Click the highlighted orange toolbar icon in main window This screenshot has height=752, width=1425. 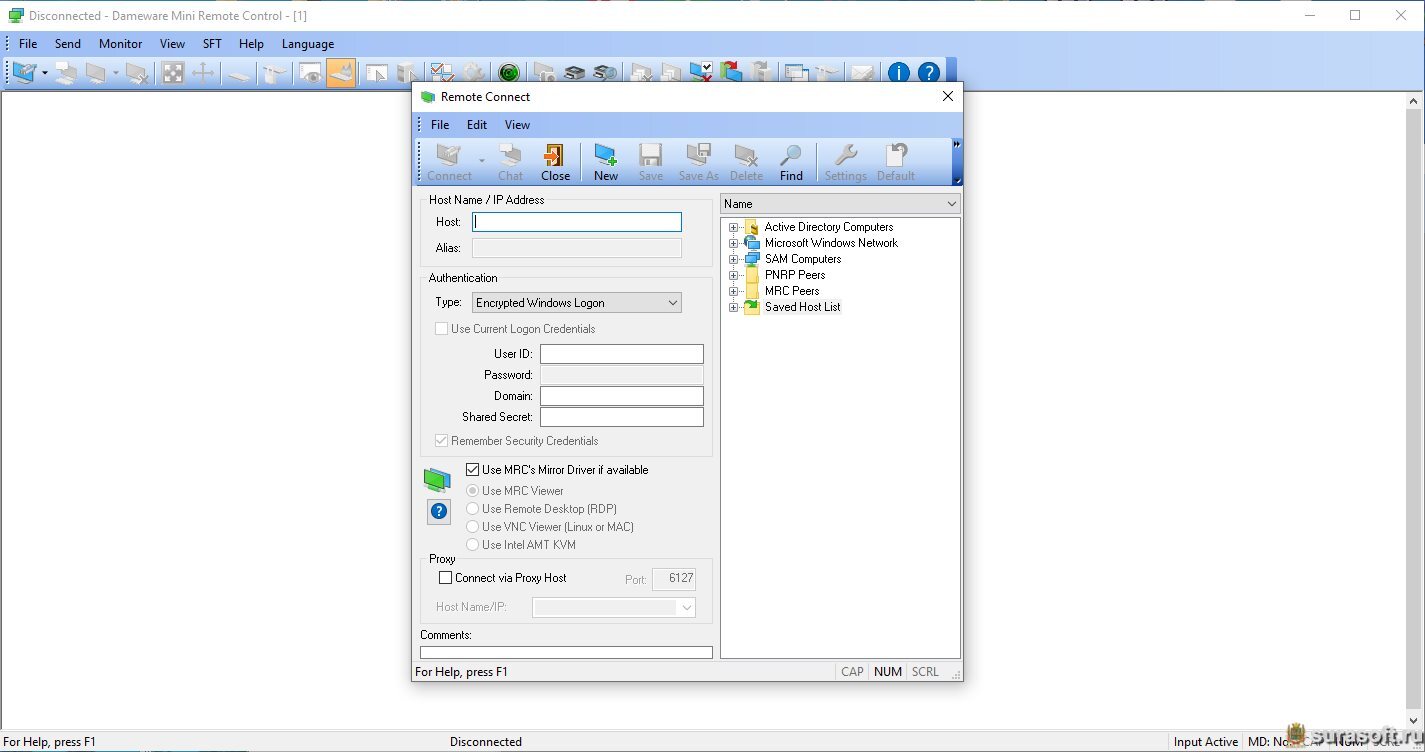coord(341,73)
